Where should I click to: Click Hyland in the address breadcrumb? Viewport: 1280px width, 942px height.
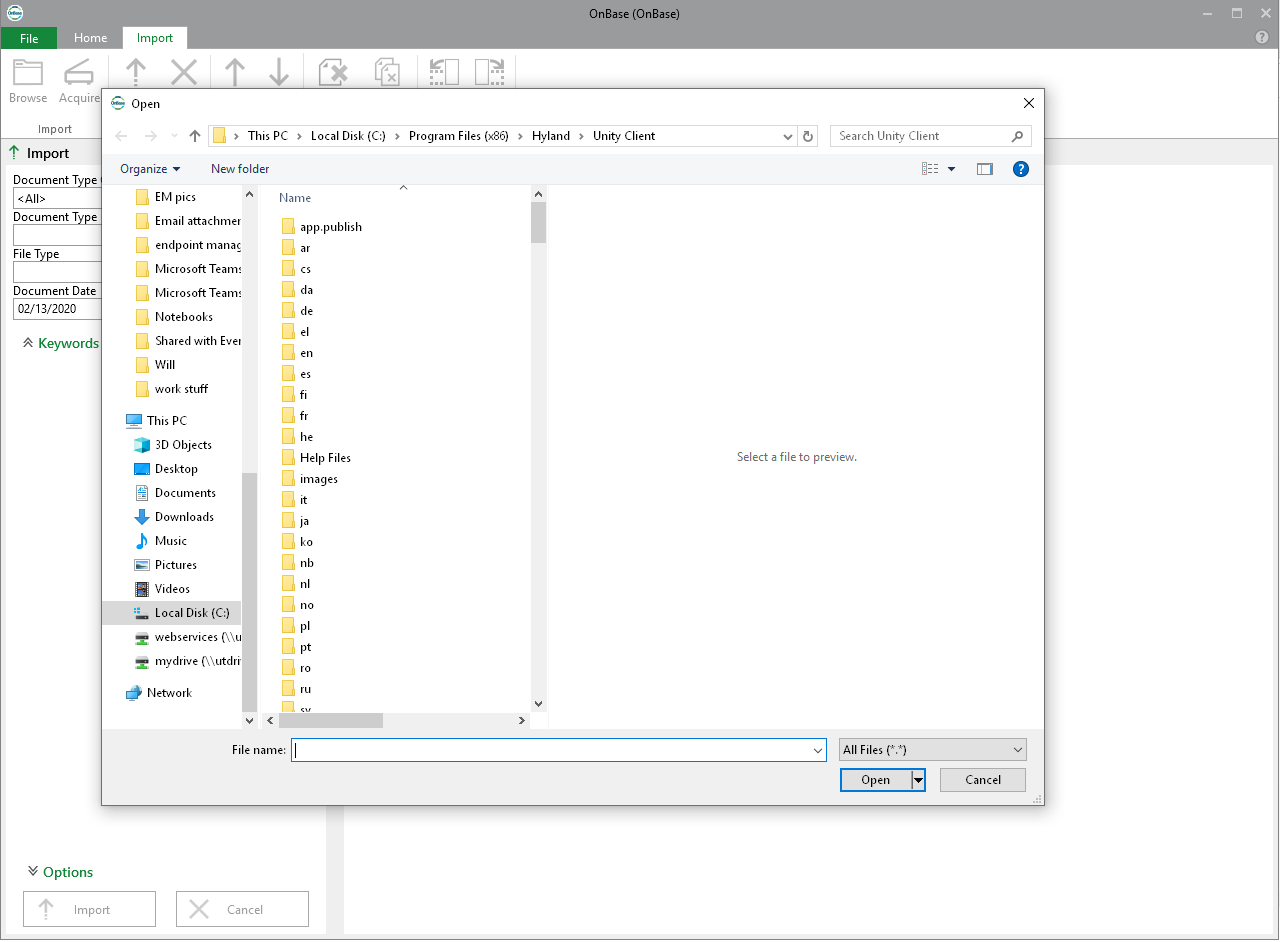click(x=551, y=136)
